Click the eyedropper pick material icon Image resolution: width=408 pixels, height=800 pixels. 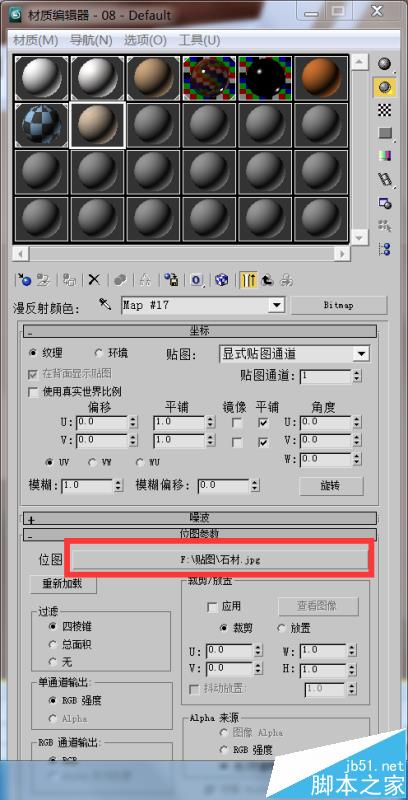click(106, 305)
